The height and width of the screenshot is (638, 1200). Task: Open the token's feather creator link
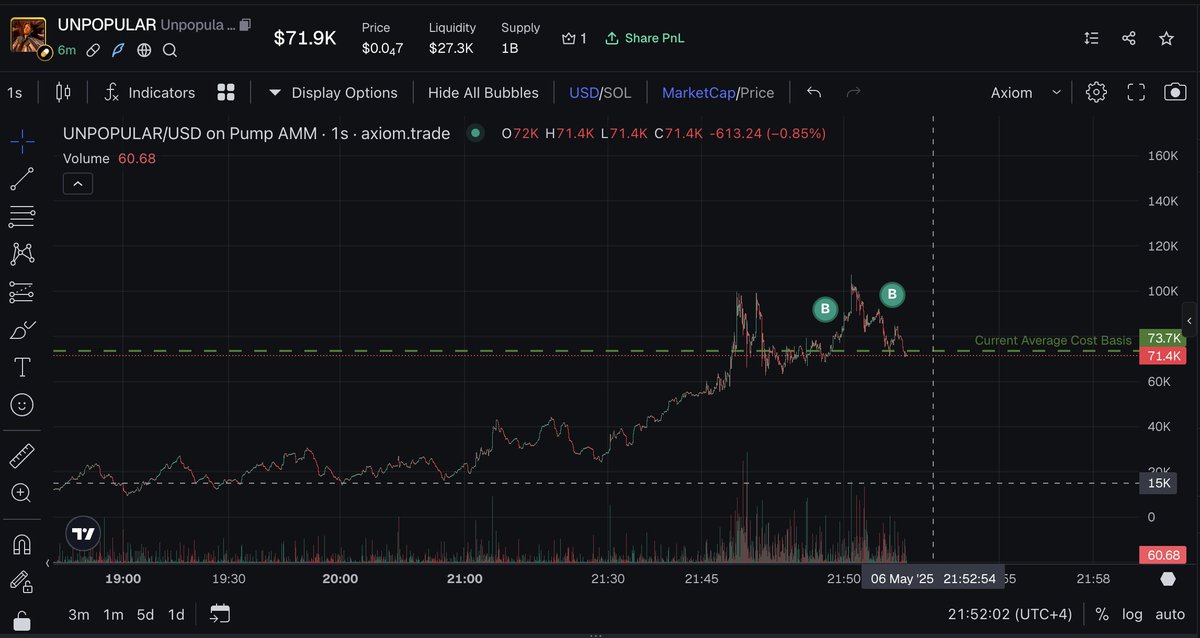pyautogui.click(x=118, y=49)
